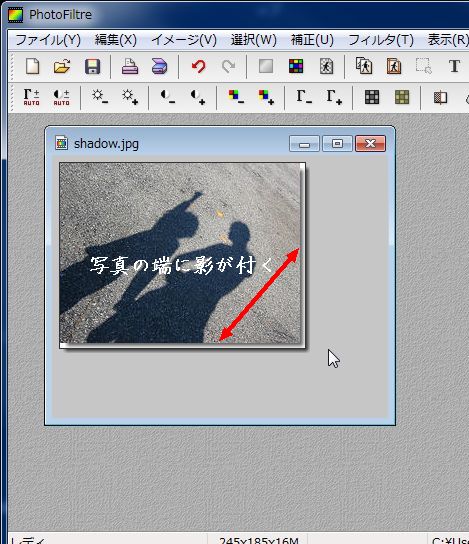Undo the last action with the red arrow
This screenshot has height=544, width=469.
(x=198, y=66)
